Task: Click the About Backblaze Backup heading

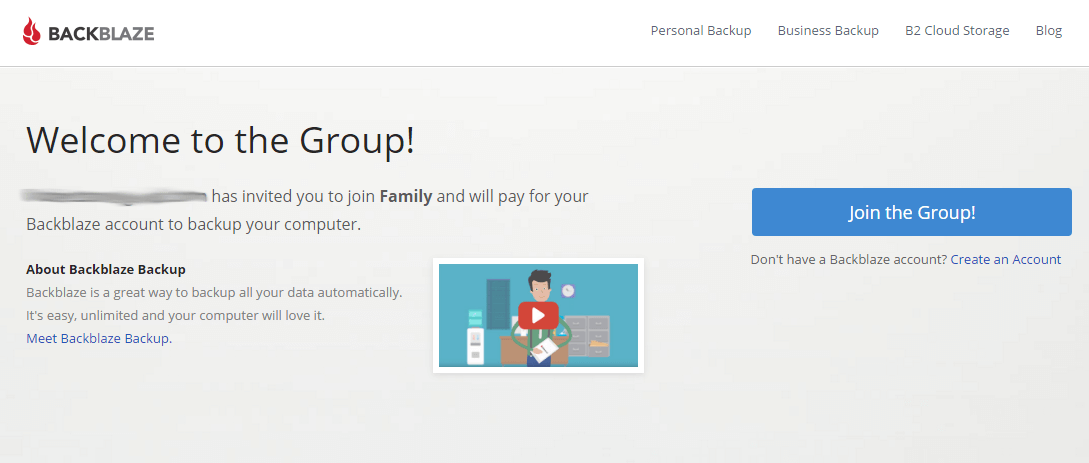Action: click(x=106, y=269)
